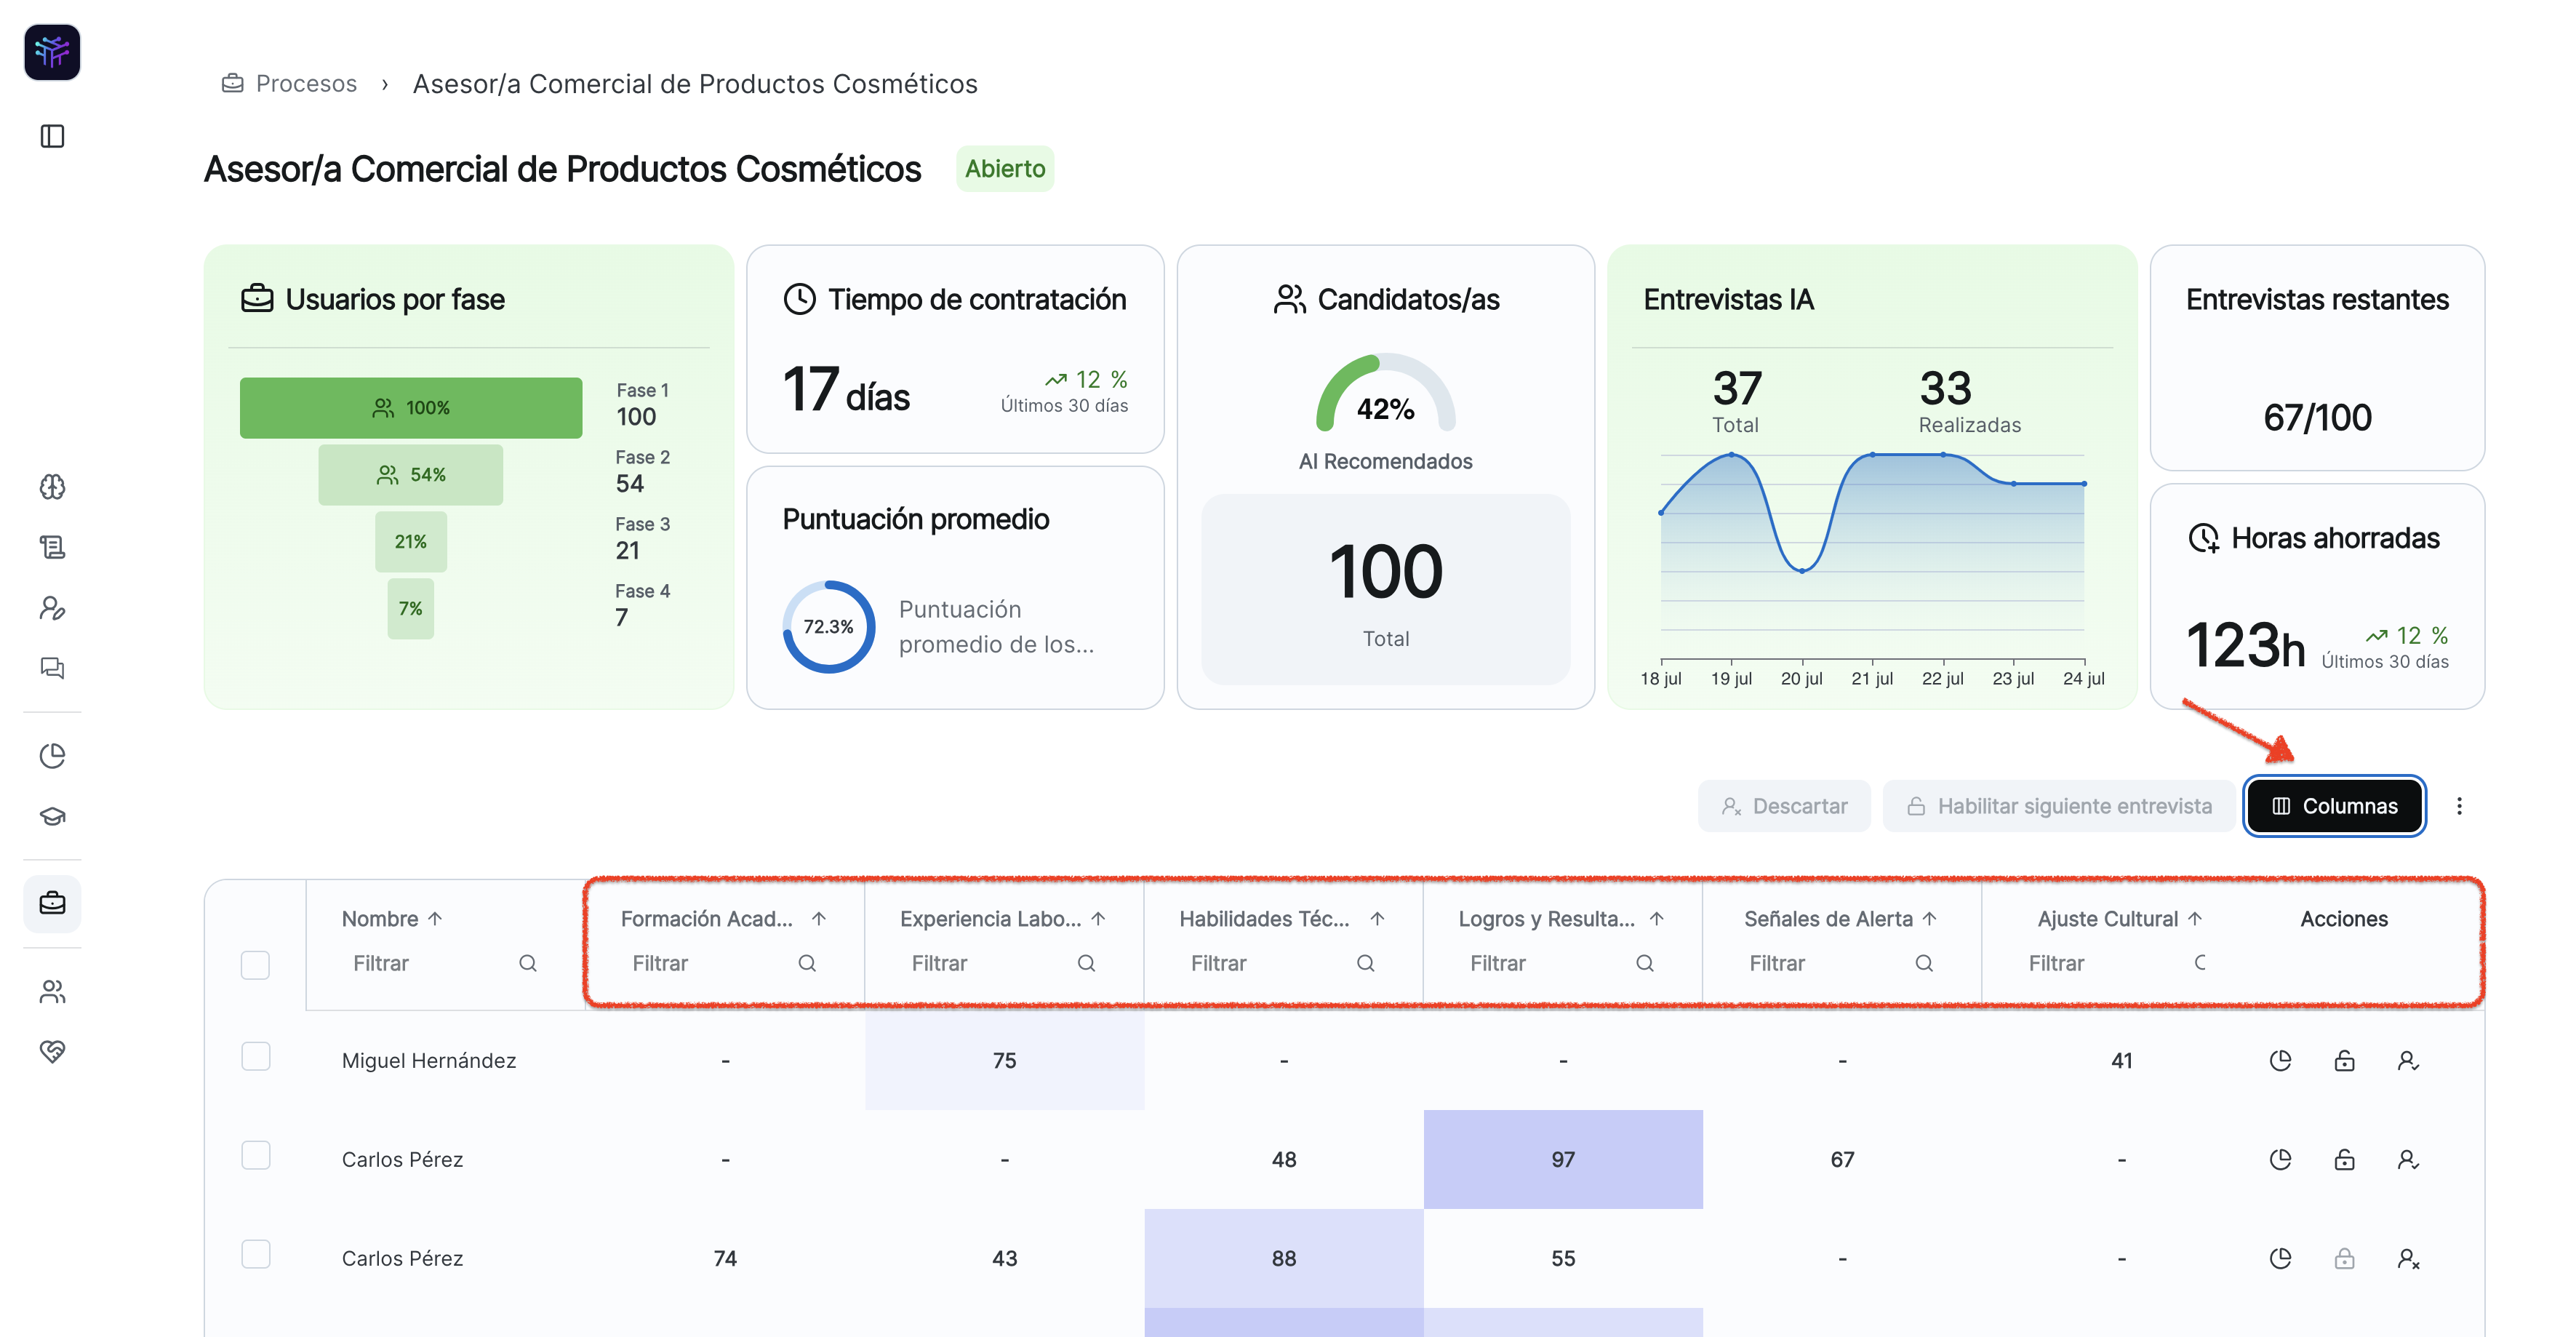The image size is (2576, 1337).
Task: Click the 100% Fase 1 funnel bar
Action: tap(411, 408)
